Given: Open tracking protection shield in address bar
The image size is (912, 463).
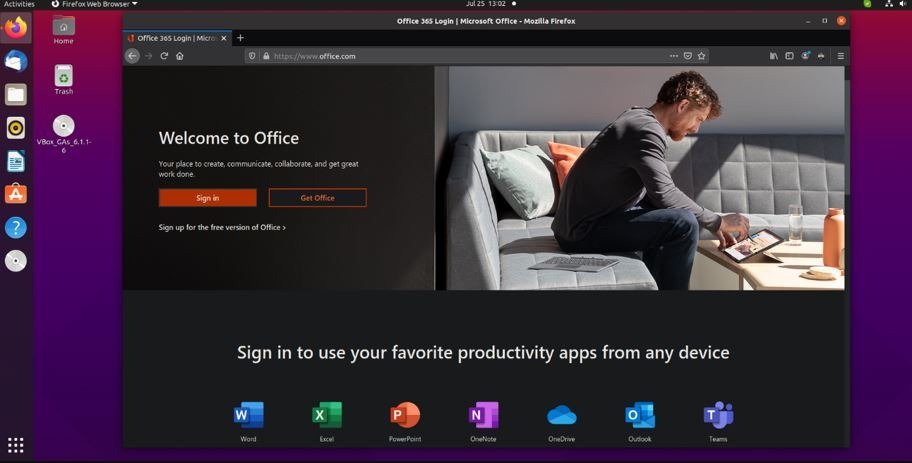Looking at the screenshot, I should [252, 56].
